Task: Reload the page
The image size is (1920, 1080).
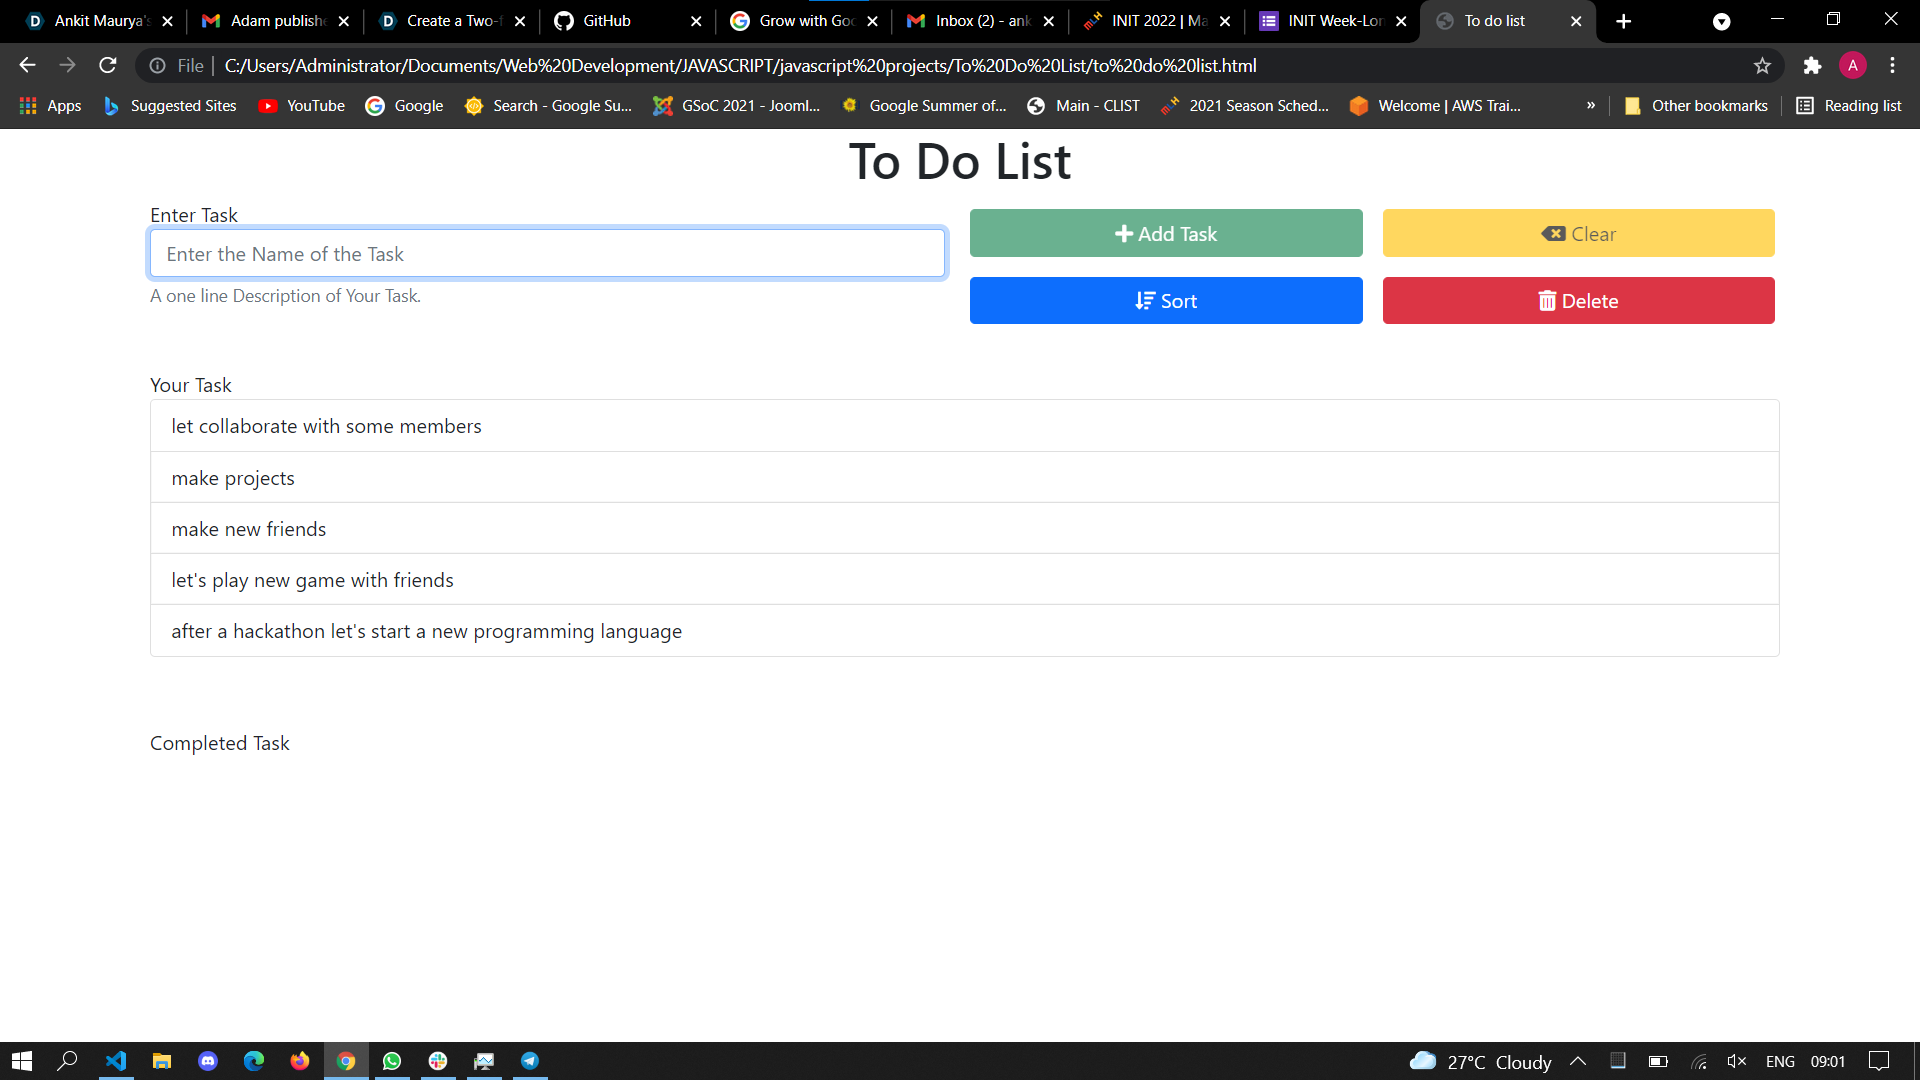Action: point(108,66)
